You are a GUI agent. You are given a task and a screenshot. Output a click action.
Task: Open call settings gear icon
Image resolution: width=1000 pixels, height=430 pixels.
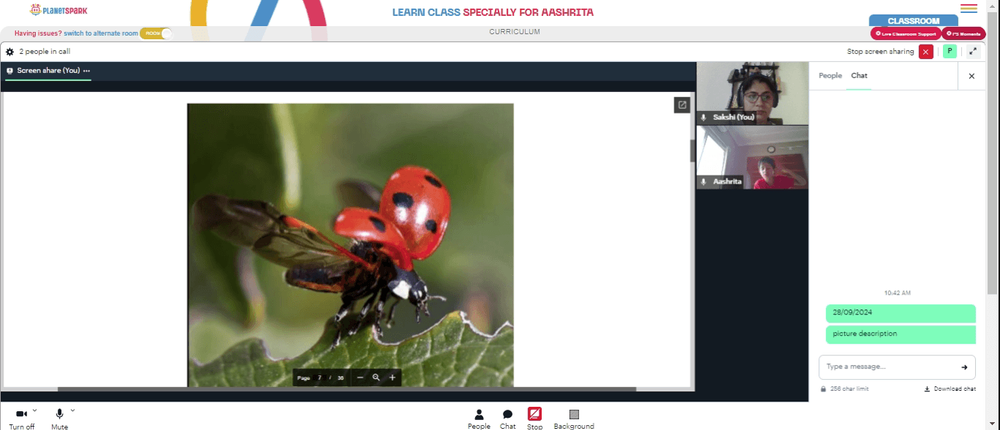[10, 52]
